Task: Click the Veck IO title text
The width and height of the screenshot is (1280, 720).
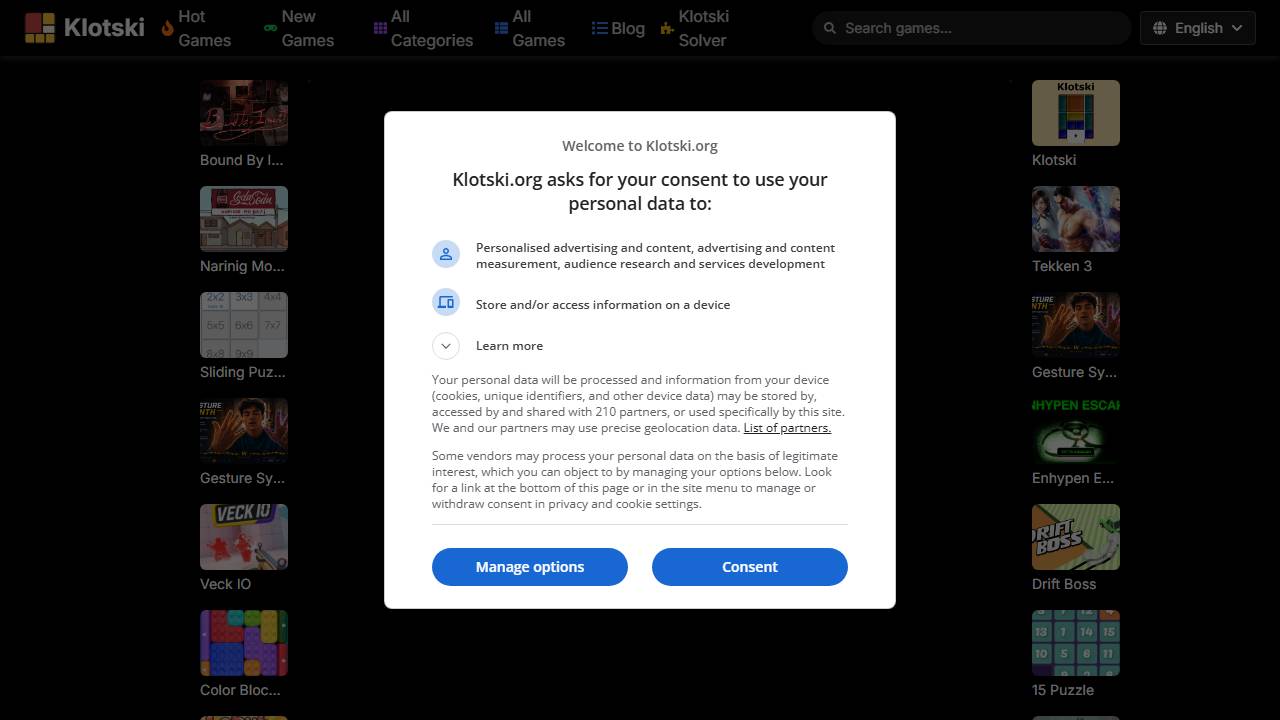Action: point(225,584)
